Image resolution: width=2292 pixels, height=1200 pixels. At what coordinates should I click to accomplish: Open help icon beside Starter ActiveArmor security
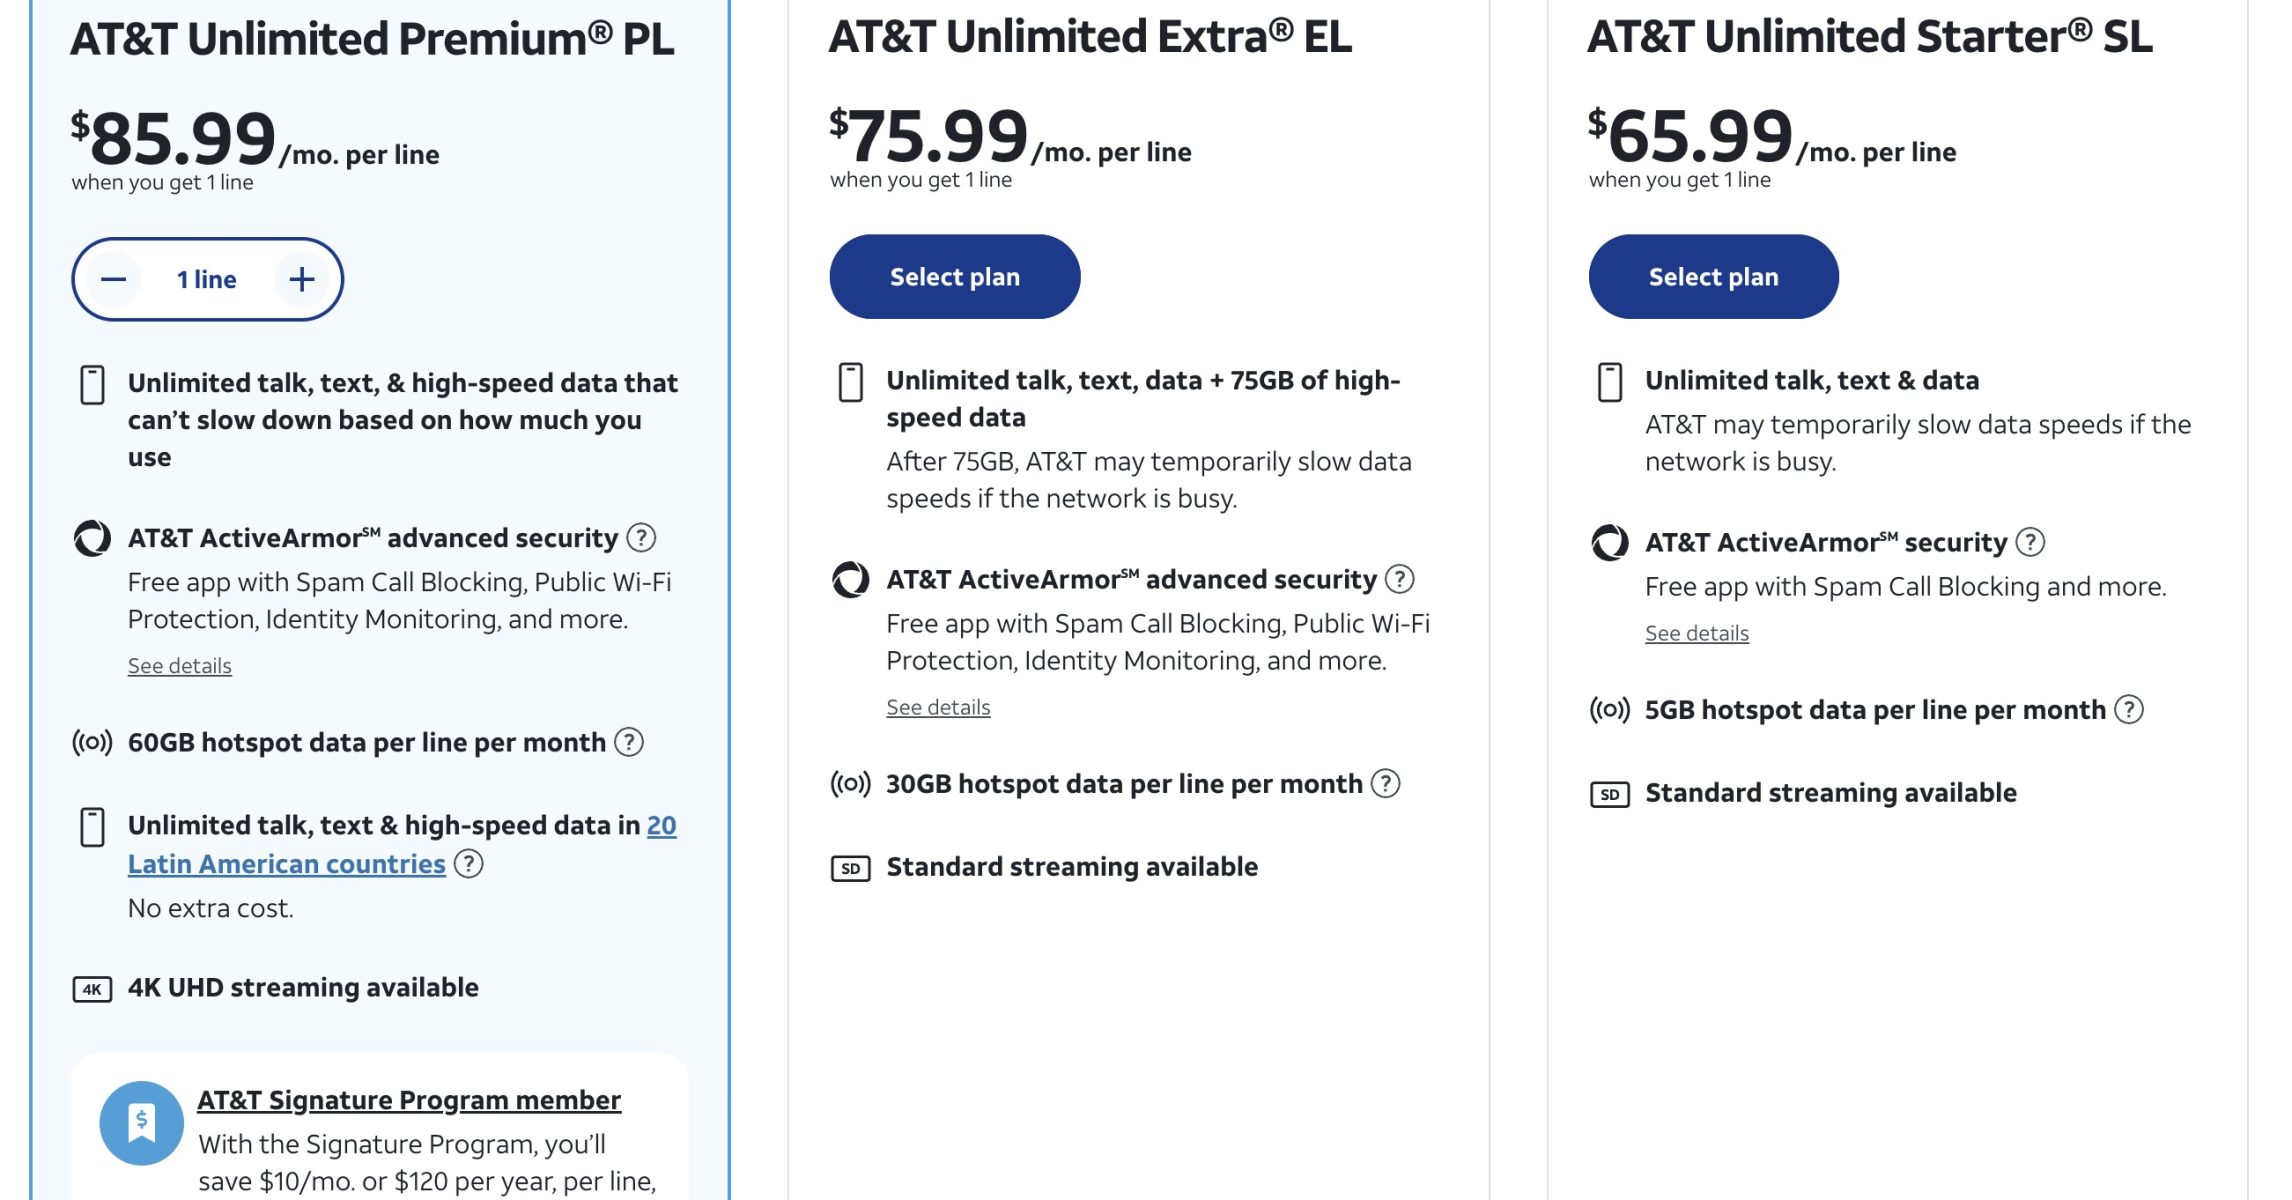tap(2030, 542)
